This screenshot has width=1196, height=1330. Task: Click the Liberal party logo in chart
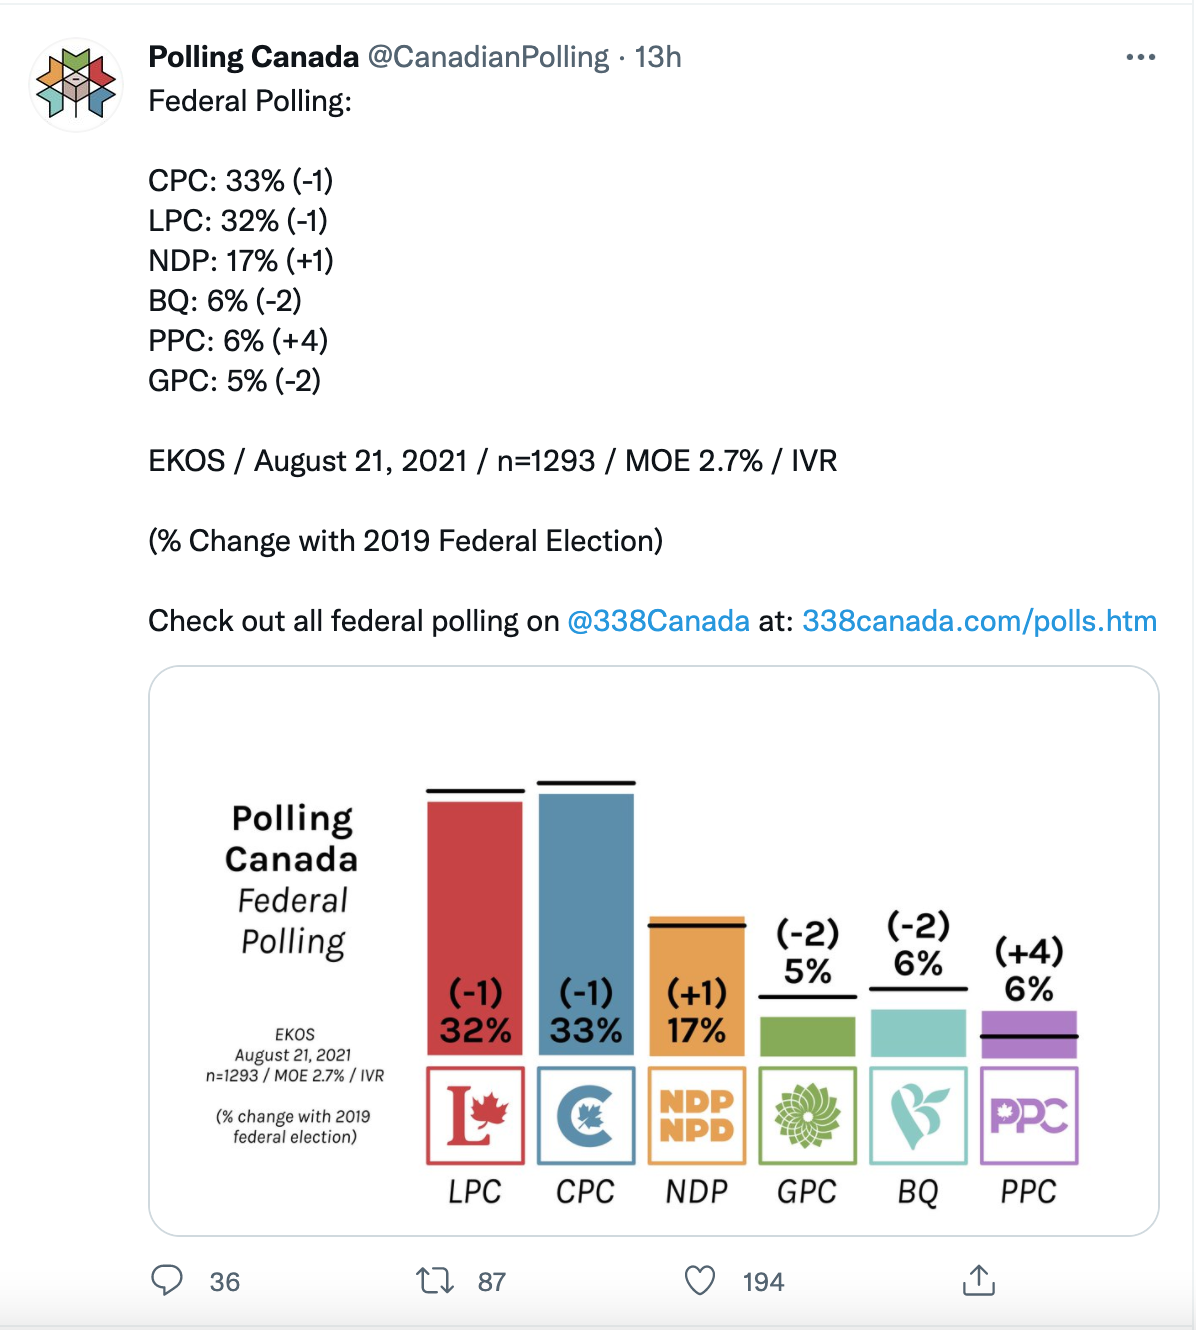pos(475,1116)
